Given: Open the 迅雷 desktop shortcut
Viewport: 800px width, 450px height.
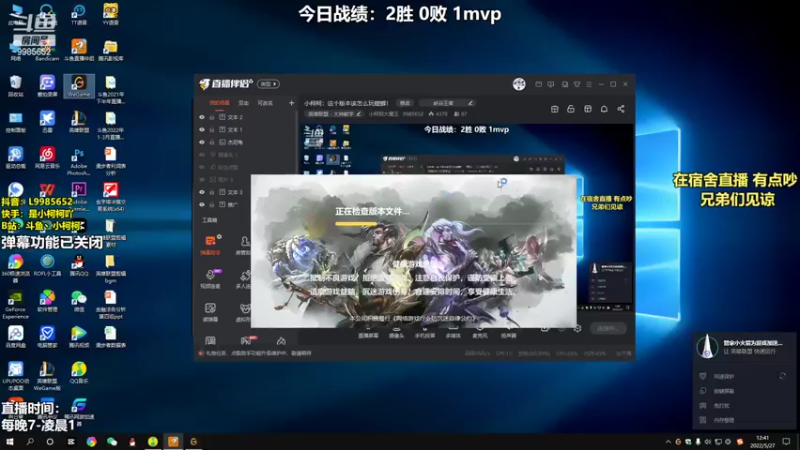Looking at the screenshot, I should [x=47, y=122].
